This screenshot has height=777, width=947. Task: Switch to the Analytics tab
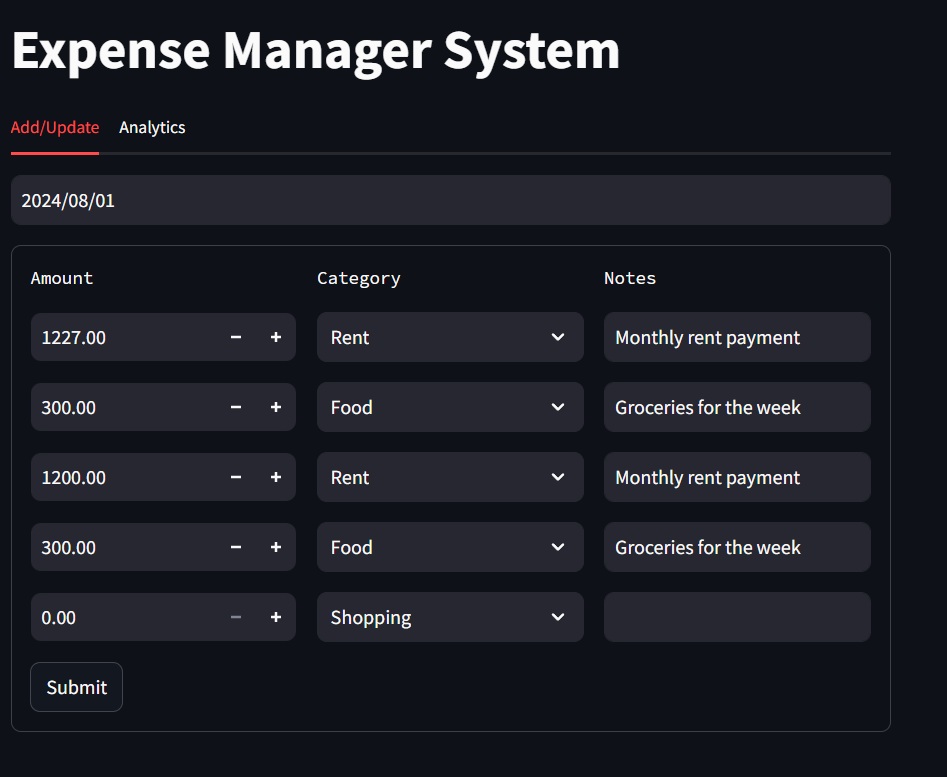tap(152, 127)
